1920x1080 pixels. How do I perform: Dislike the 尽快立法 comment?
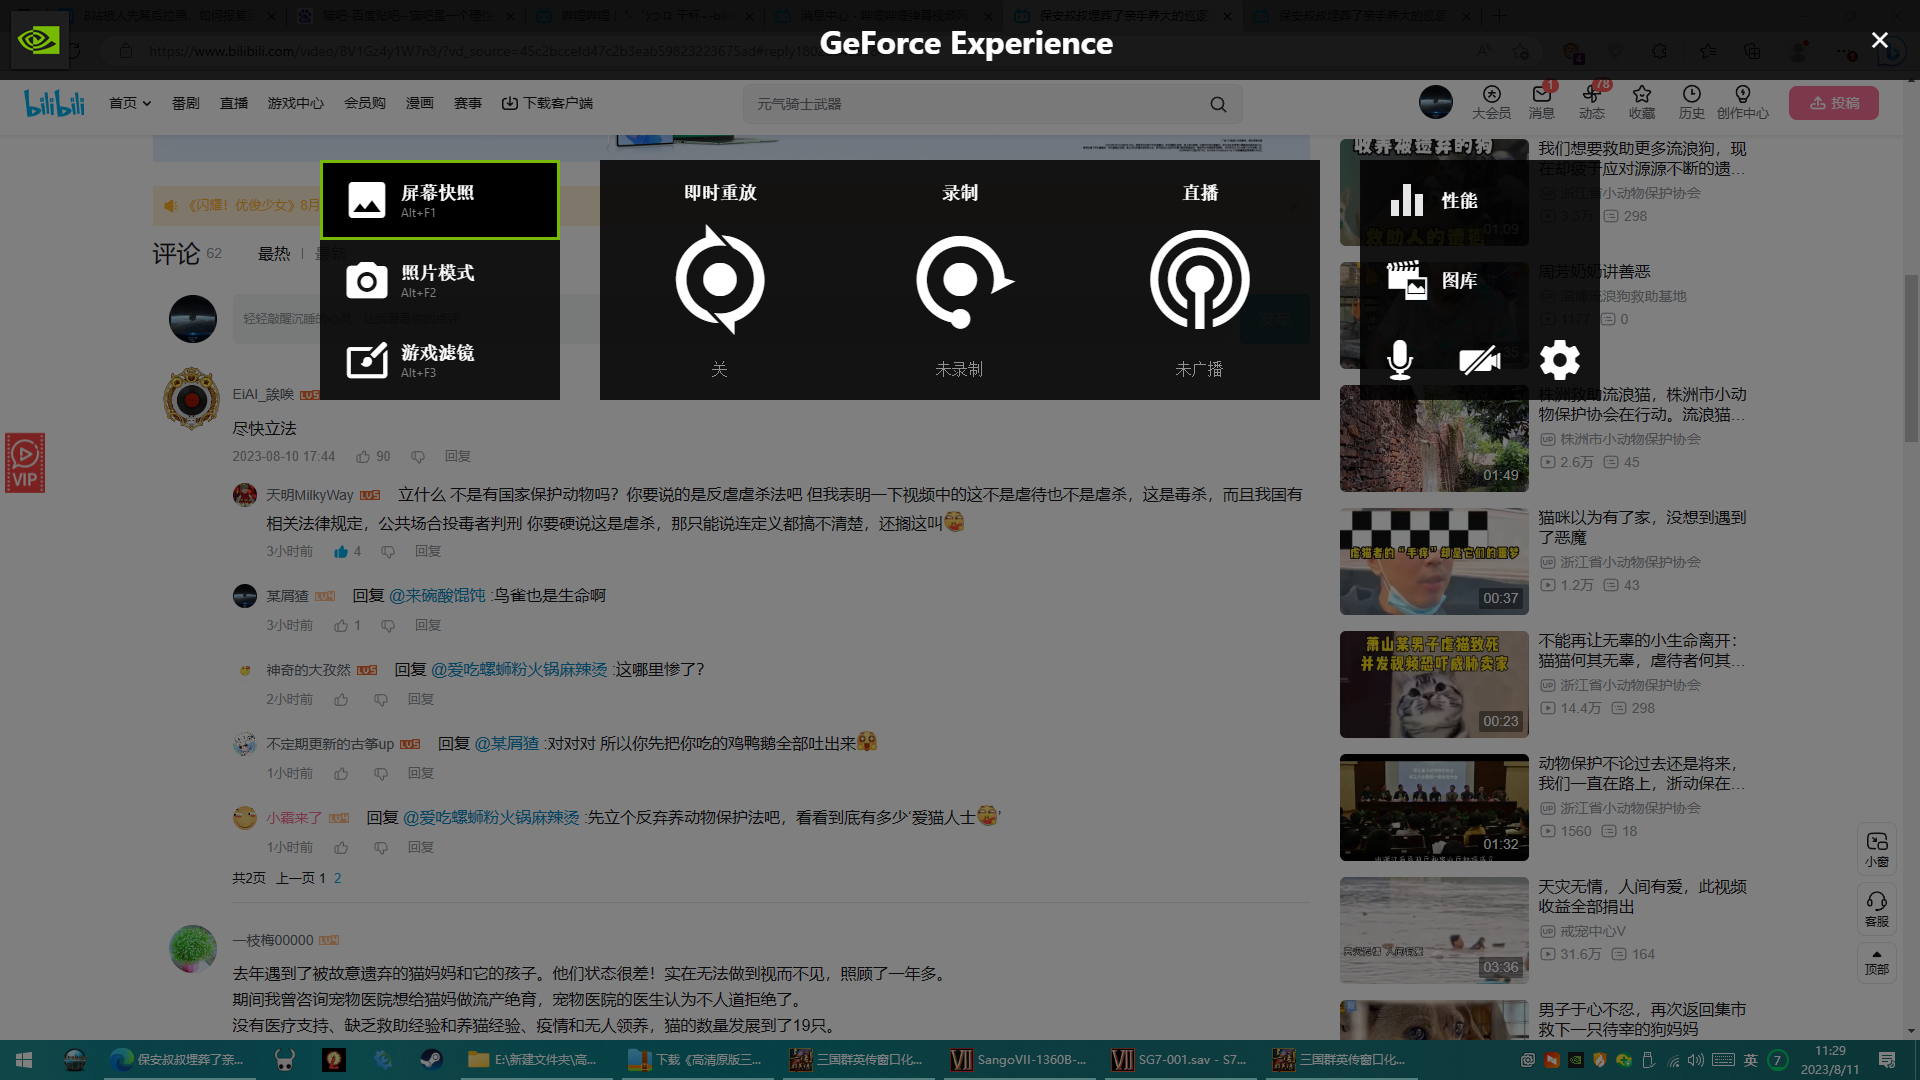click(x=418, y=456)
